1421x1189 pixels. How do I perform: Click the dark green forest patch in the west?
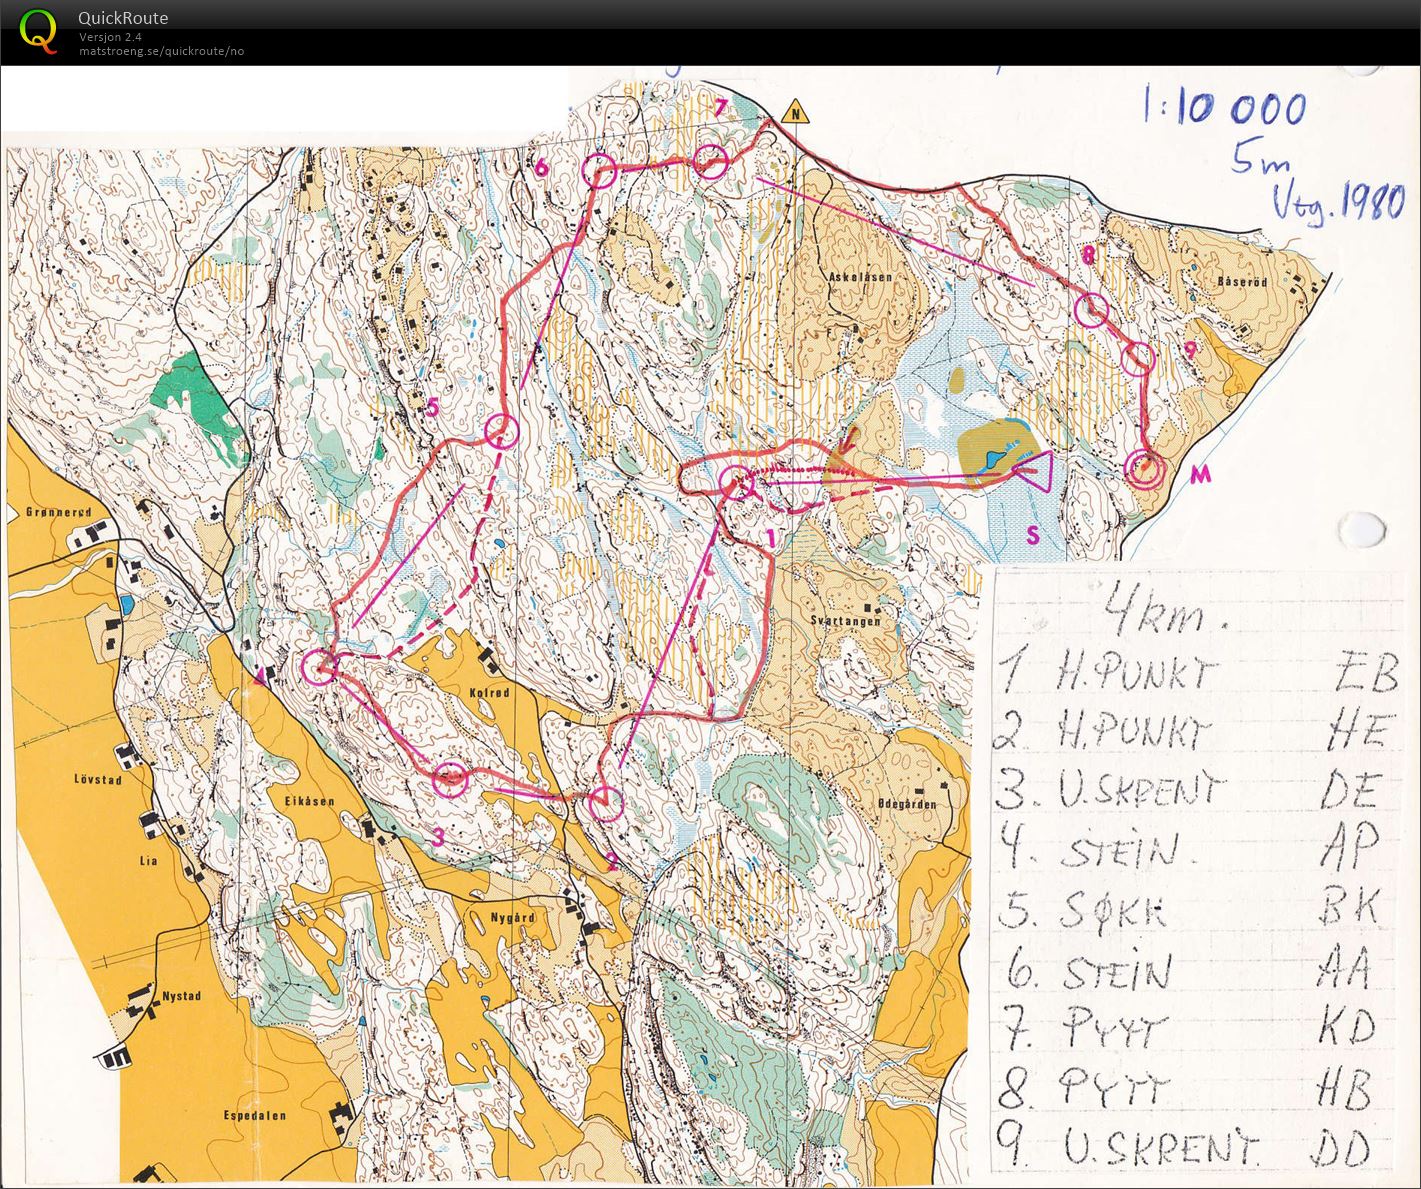[x=207, y=405]
